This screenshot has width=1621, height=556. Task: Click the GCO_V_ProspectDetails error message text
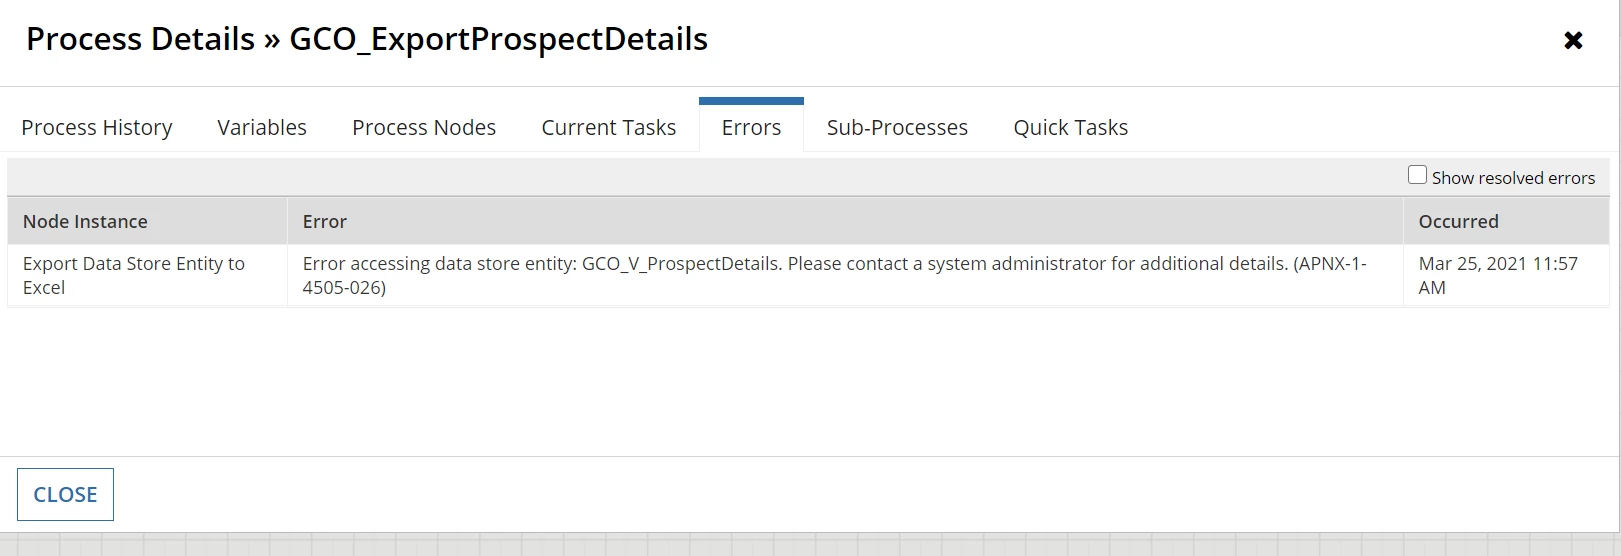coord(834,275)
